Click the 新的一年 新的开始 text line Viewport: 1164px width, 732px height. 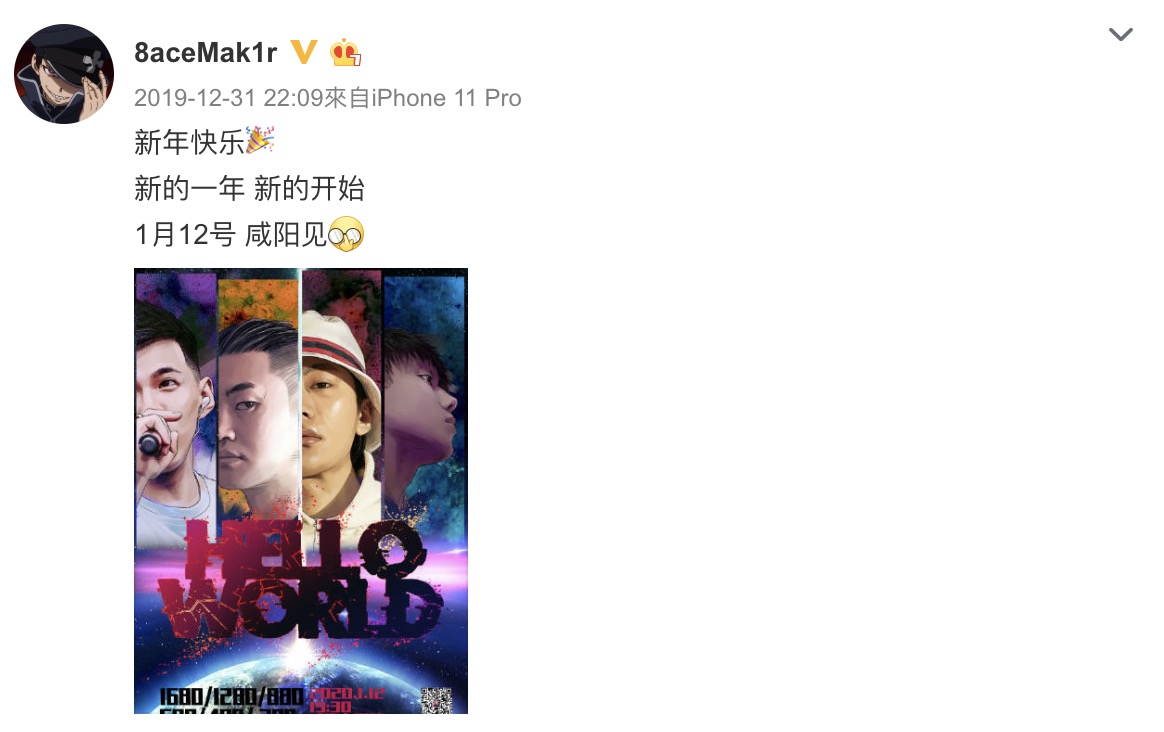[249, 189]
